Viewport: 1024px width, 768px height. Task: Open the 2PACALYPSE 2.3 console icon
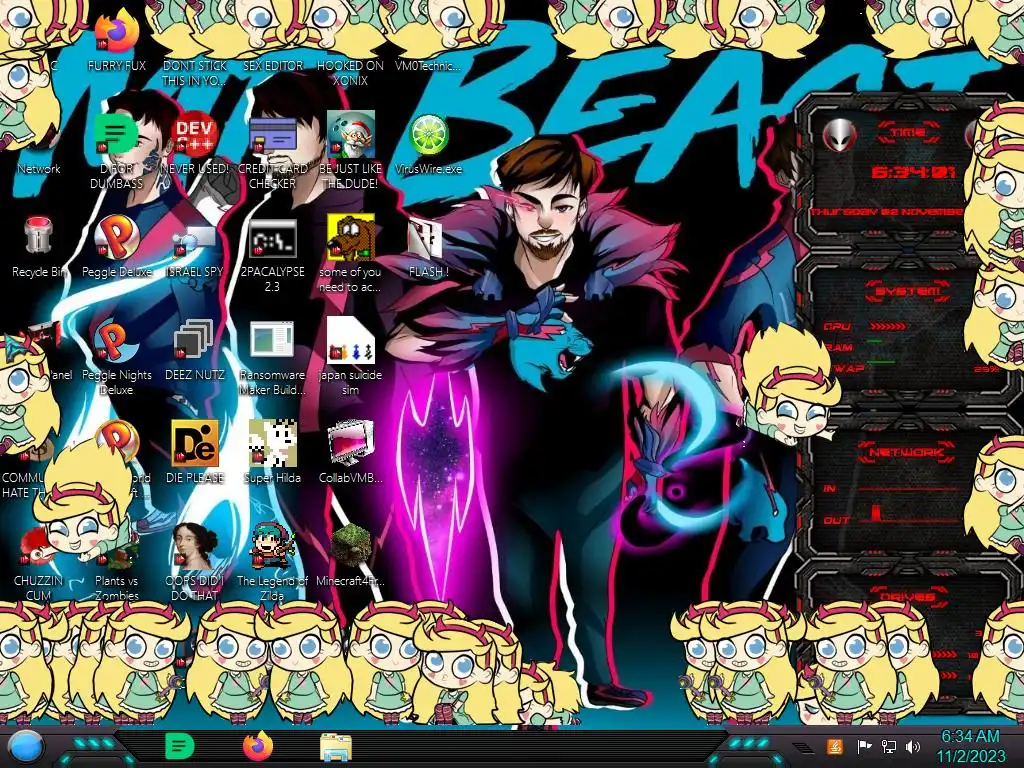[272, 238]
